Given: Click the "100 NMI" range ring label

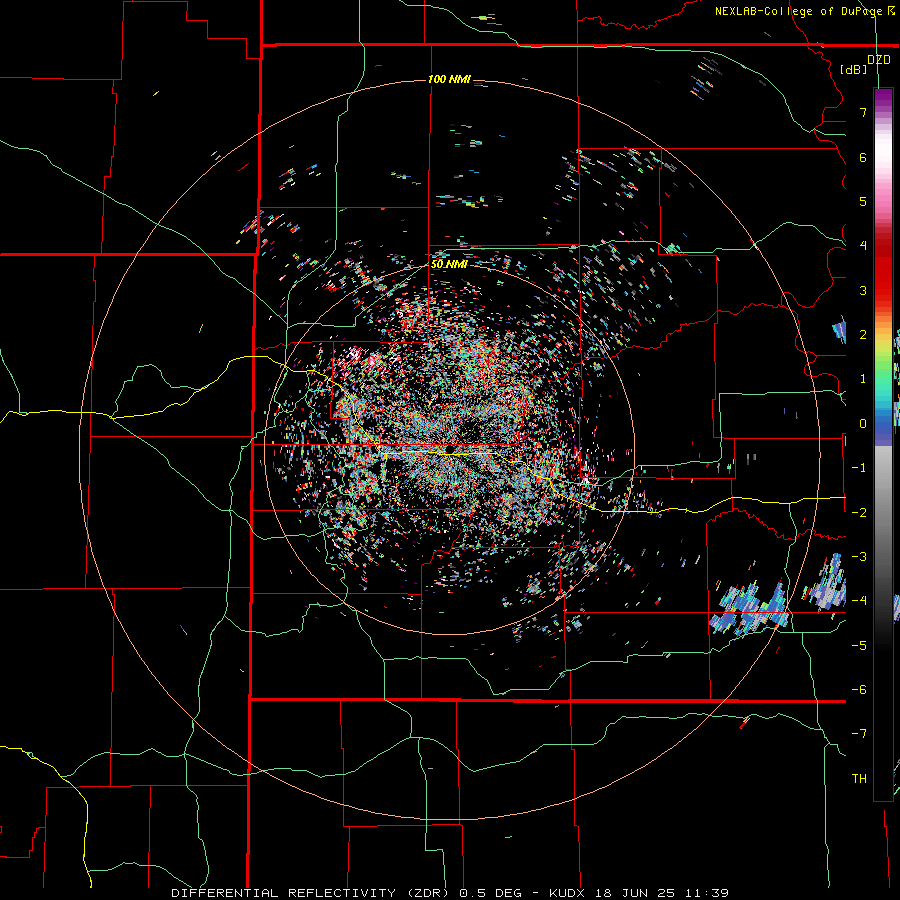Looking at the screenshot, I should tap(449, 79).
